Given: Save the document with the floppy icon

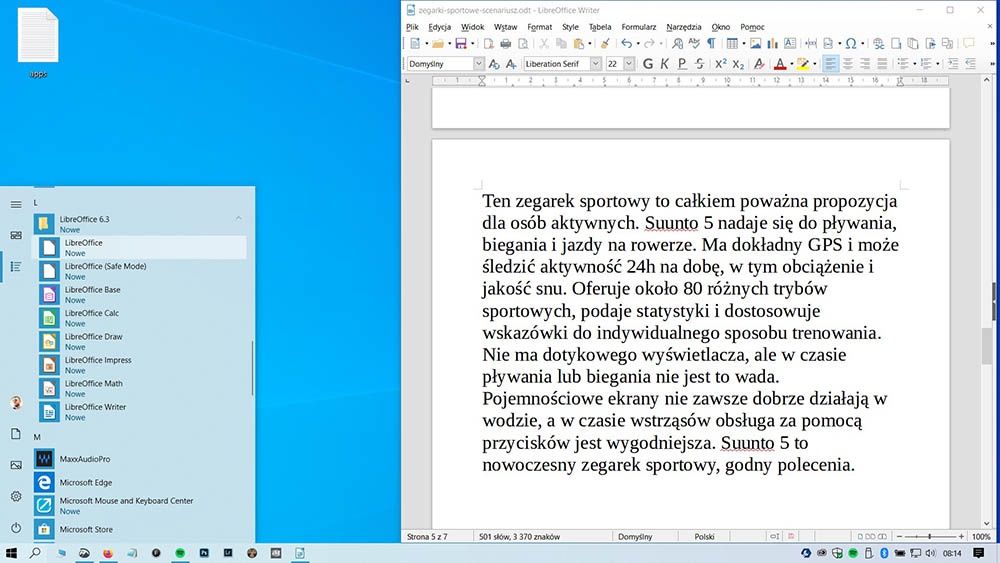Looking at the screenshot, I should click(x=460, y=43).
